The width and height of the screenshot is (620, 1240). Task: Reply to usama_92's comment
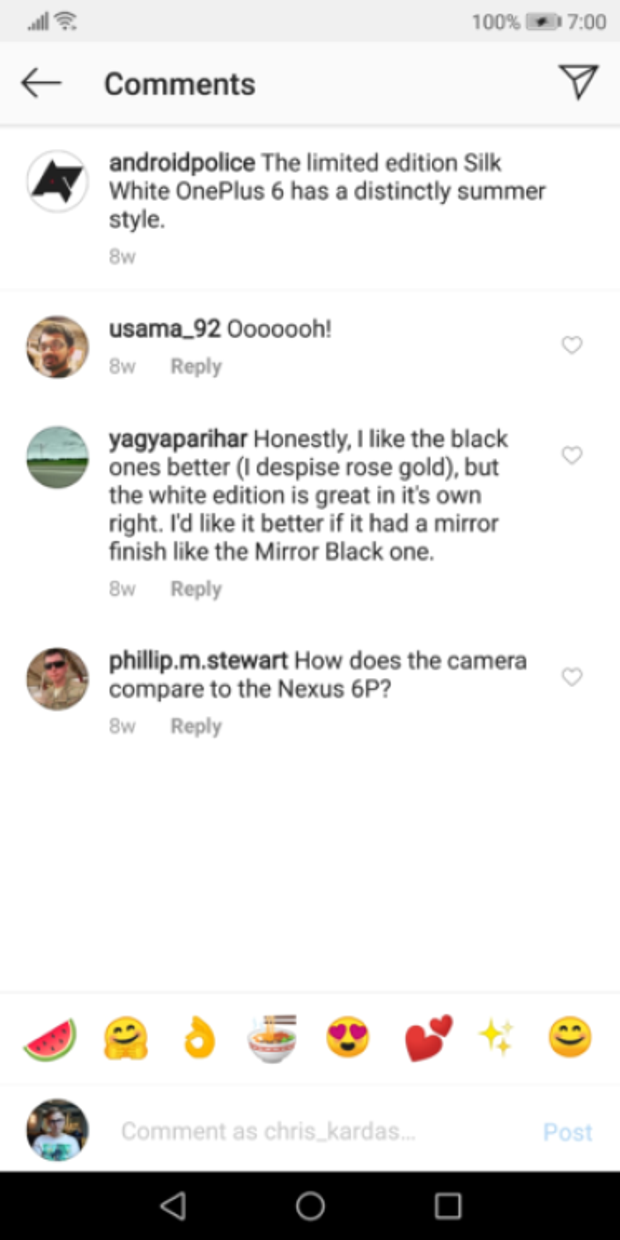coord(196,367)
